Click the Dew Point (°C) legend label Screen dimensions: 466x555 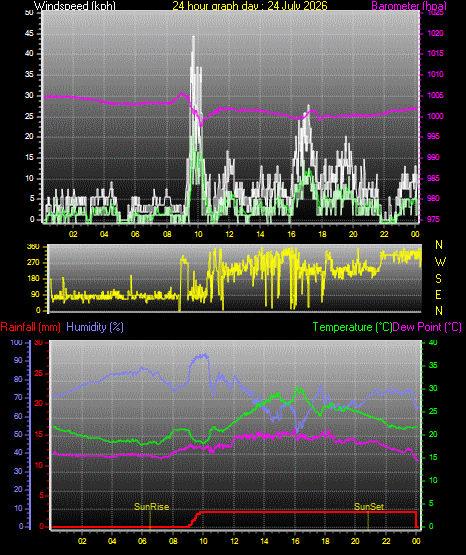coord(427,327)
